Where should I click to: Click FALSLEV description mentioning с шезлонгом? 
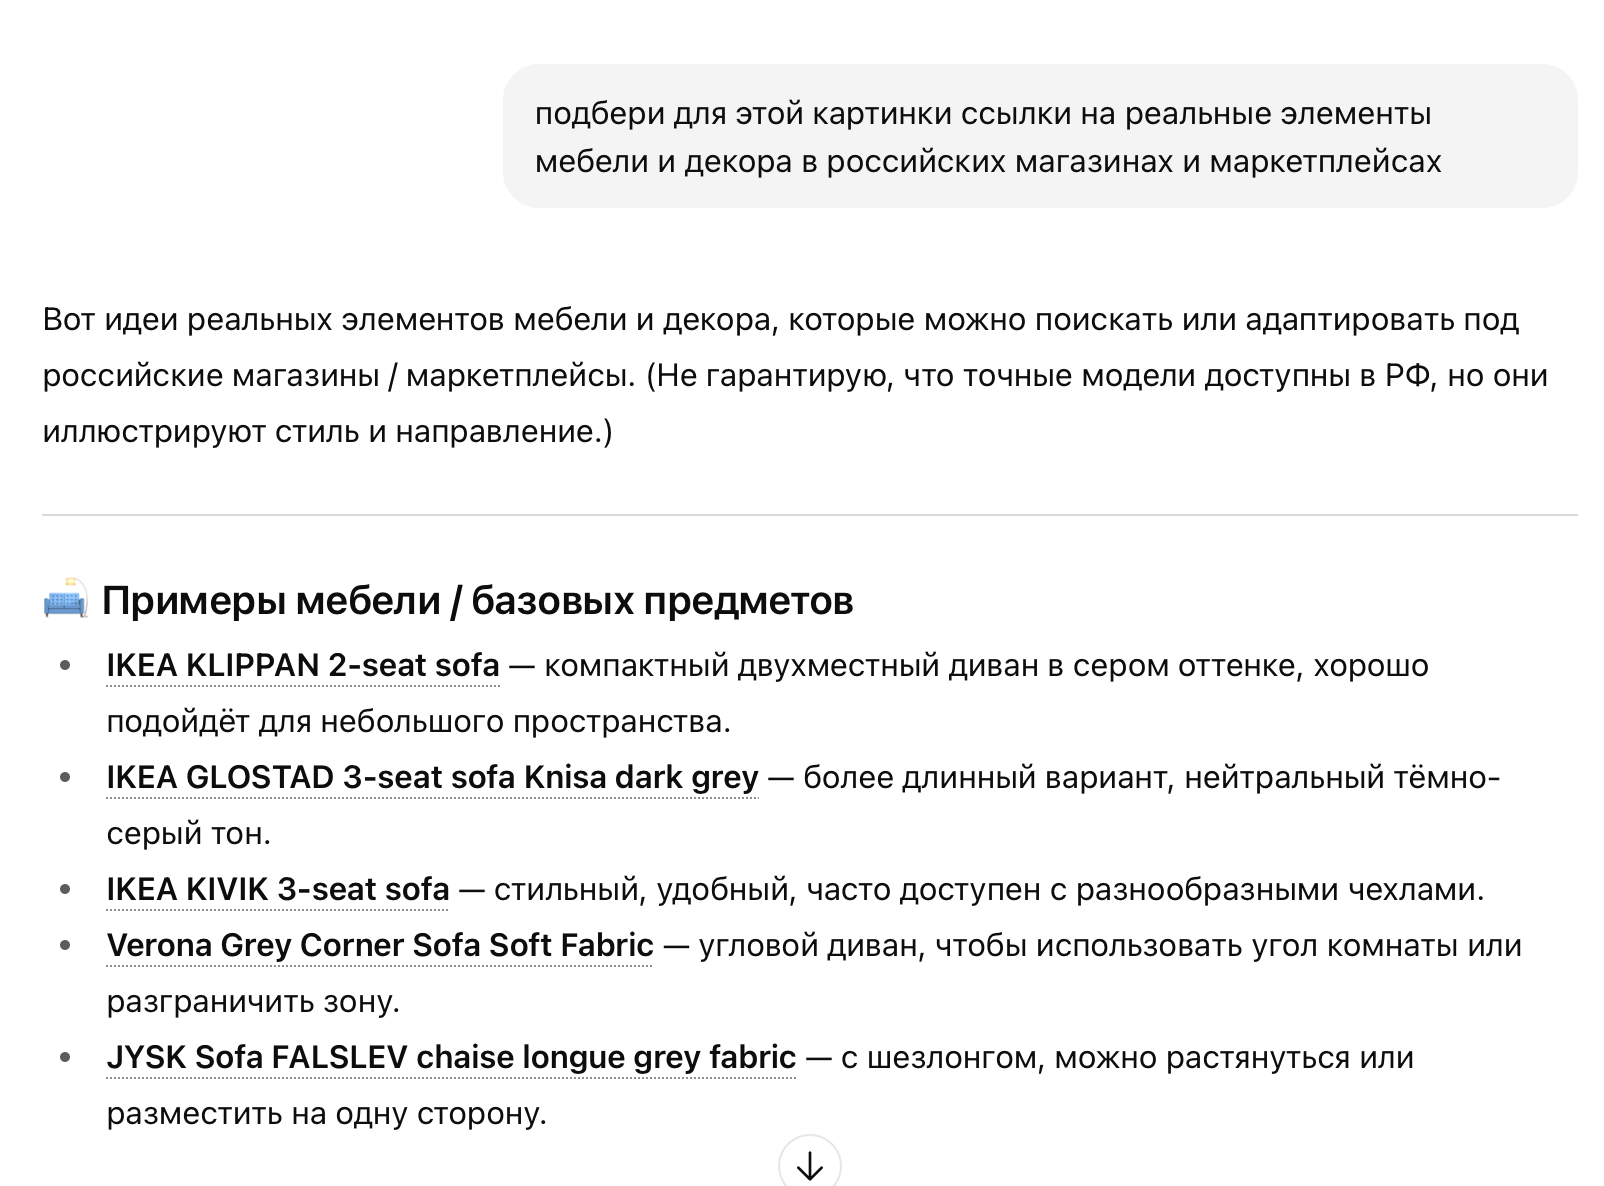pos(1126,1058)
